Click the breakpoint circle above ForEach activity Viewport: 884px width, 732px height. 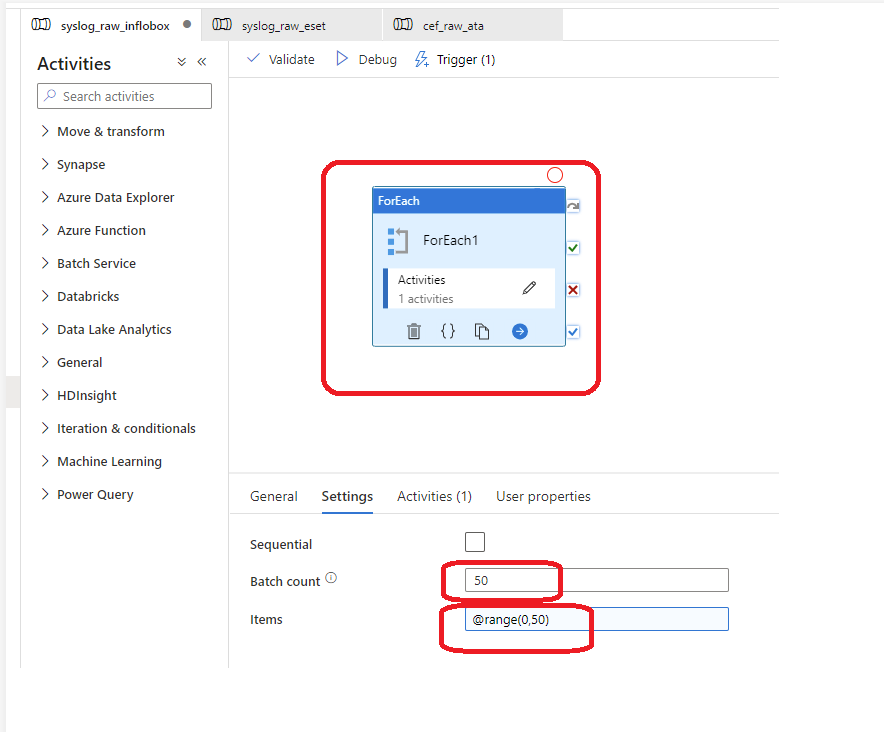(x=555, y=175)
